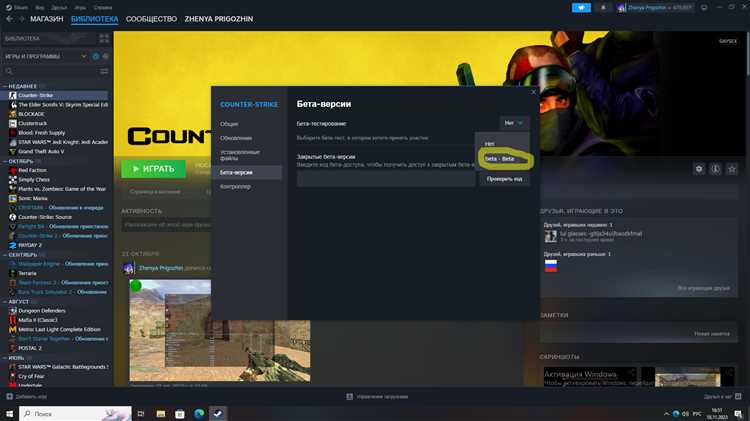Collapse the СЕНТЯБРЬ section

[5, 255]
